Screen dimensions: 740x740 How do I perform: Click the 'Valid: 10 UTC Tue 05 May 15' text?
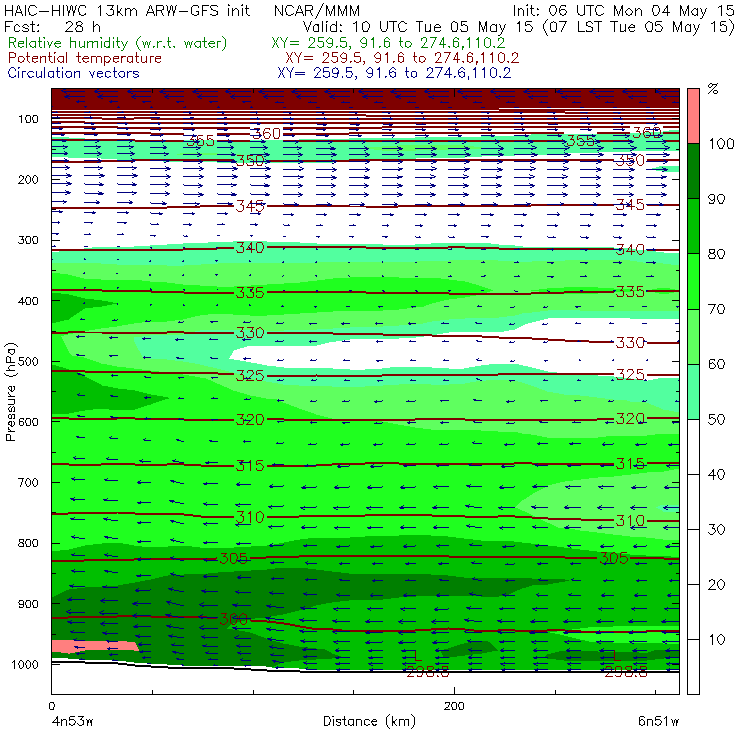tap(418, 26)
